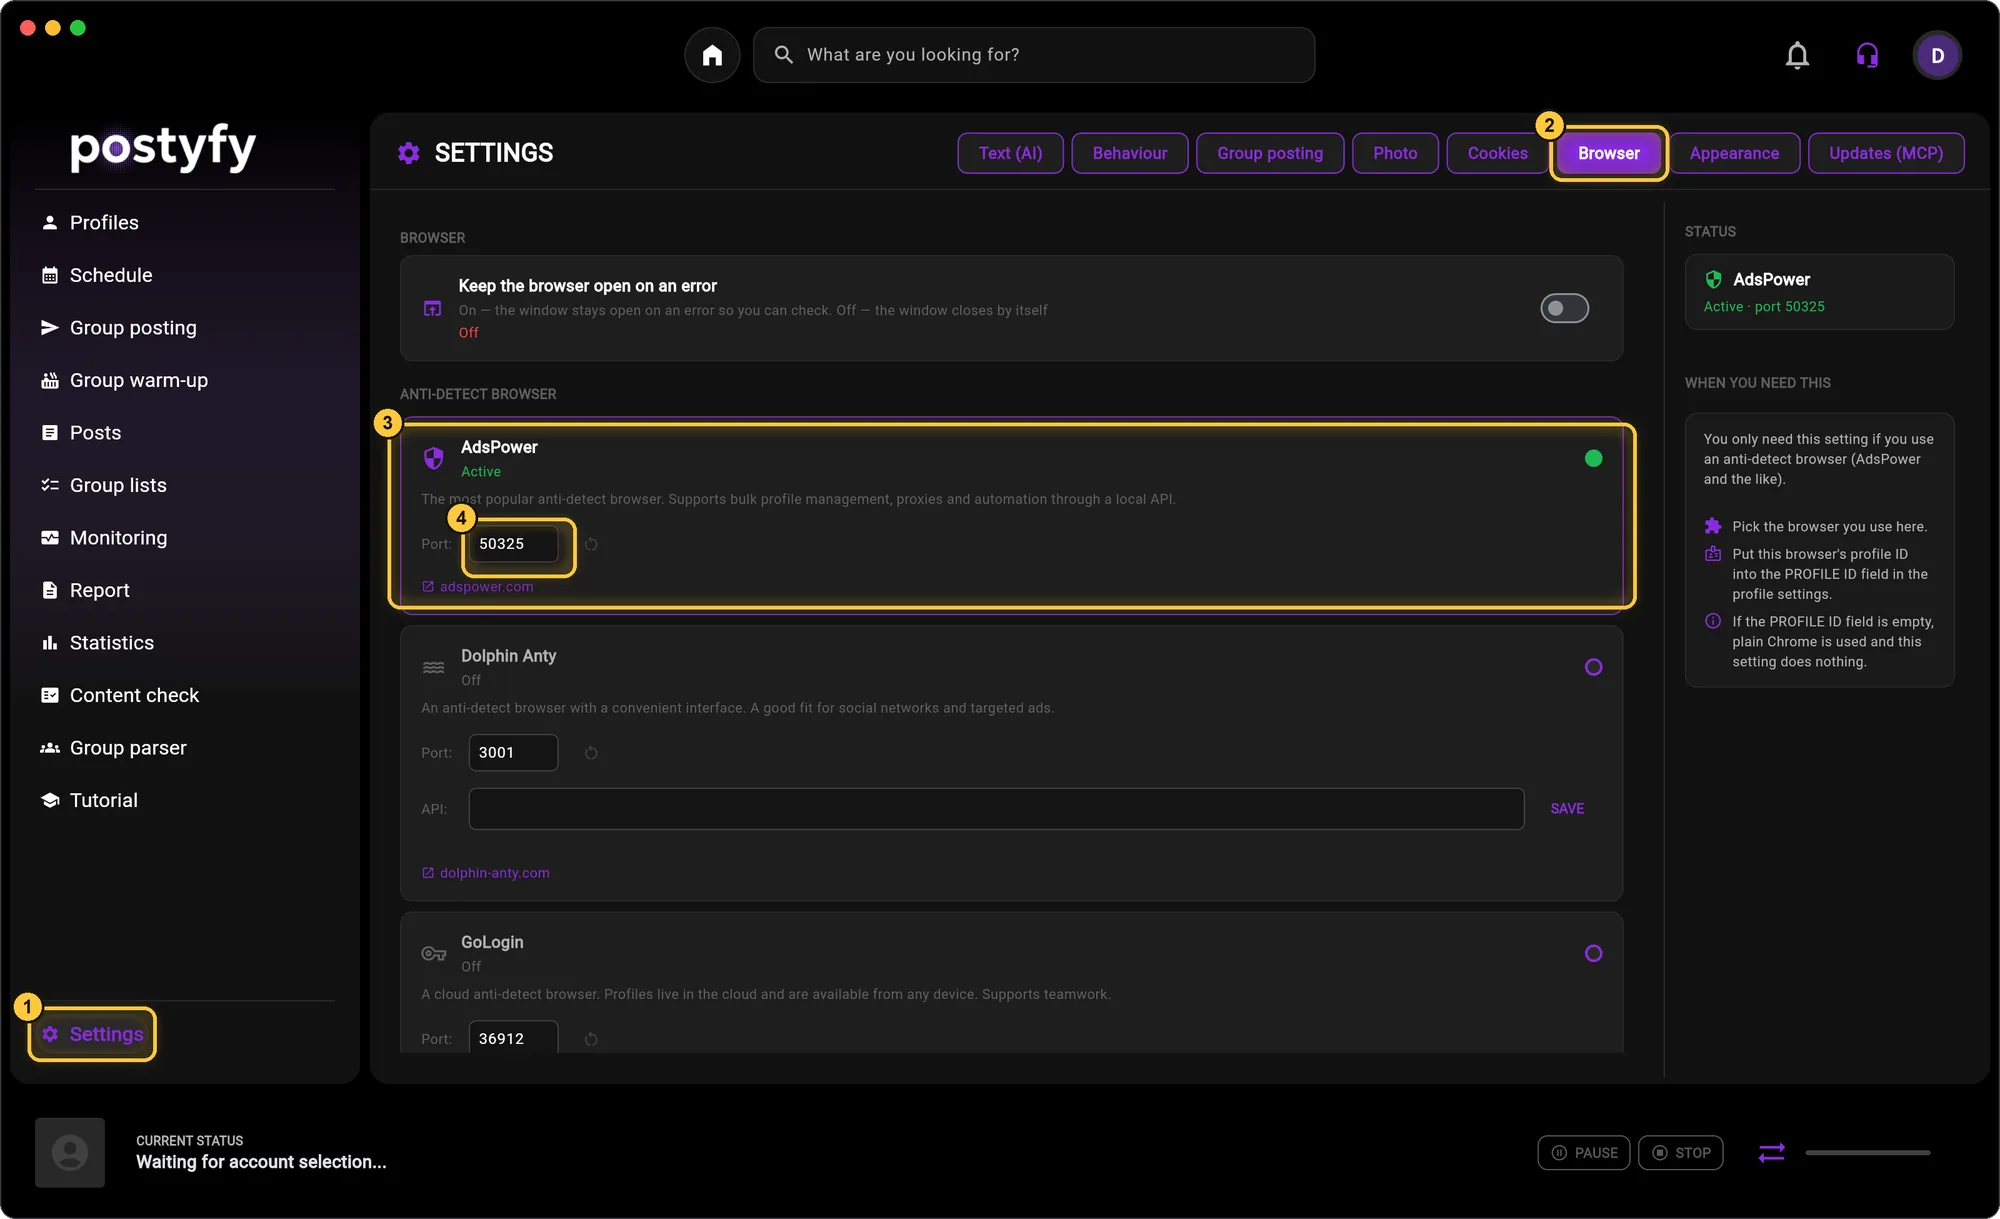
Task: Switch to the Text (AI) tab
Action: click(1010, 153)
